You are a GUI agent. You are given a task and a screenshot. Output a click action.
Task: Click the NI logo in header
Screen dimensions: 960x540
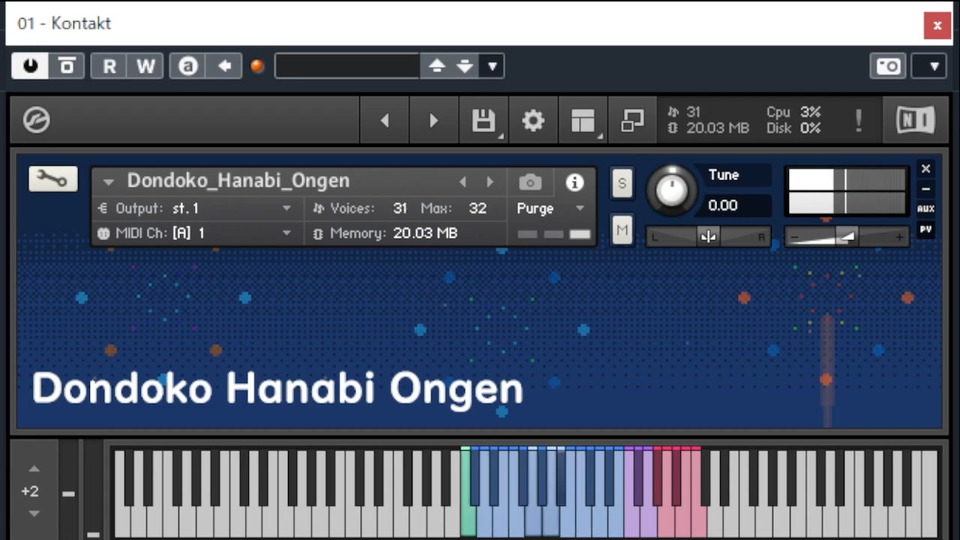point(916,120)
